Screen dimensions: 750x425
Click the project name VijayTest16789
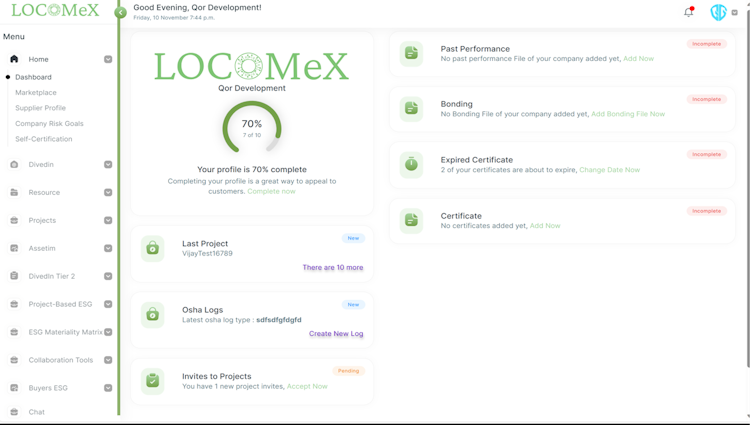pos(207,253)
